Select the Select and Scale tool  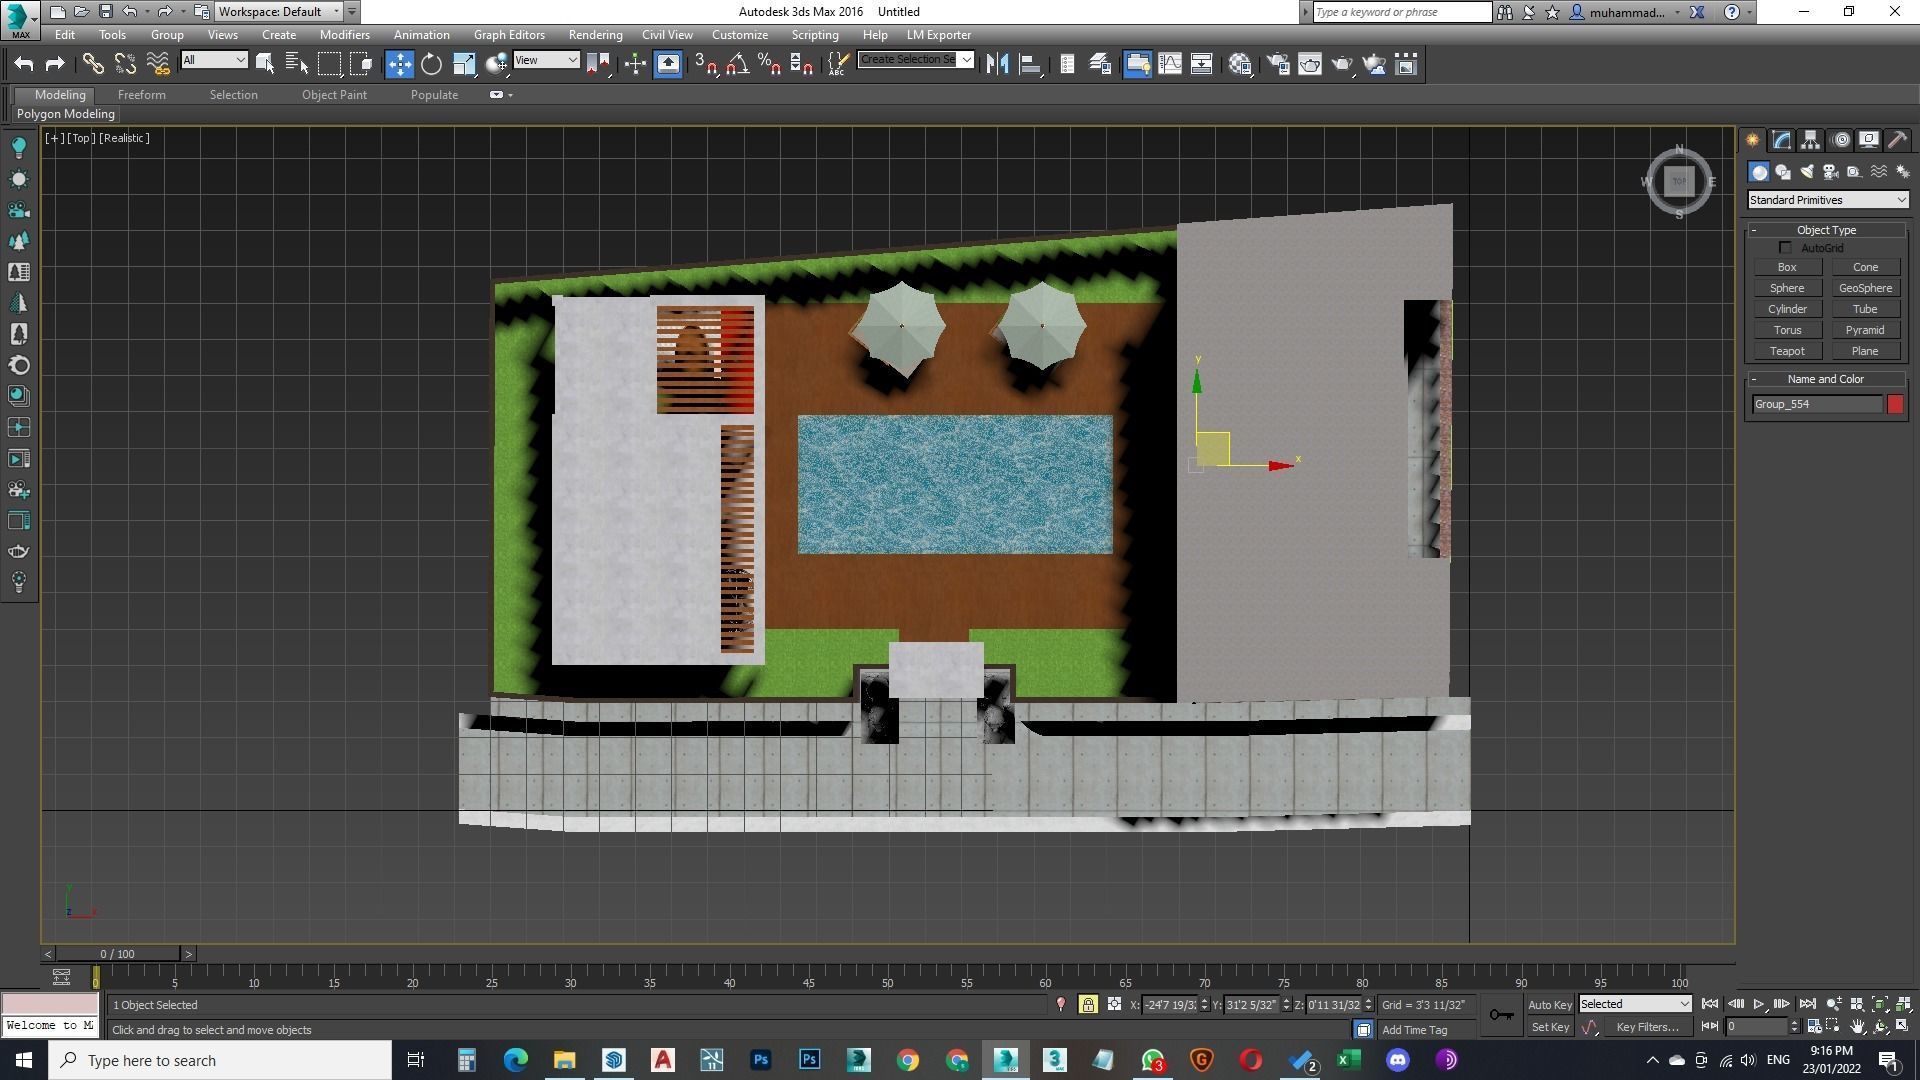click(464, 64)
